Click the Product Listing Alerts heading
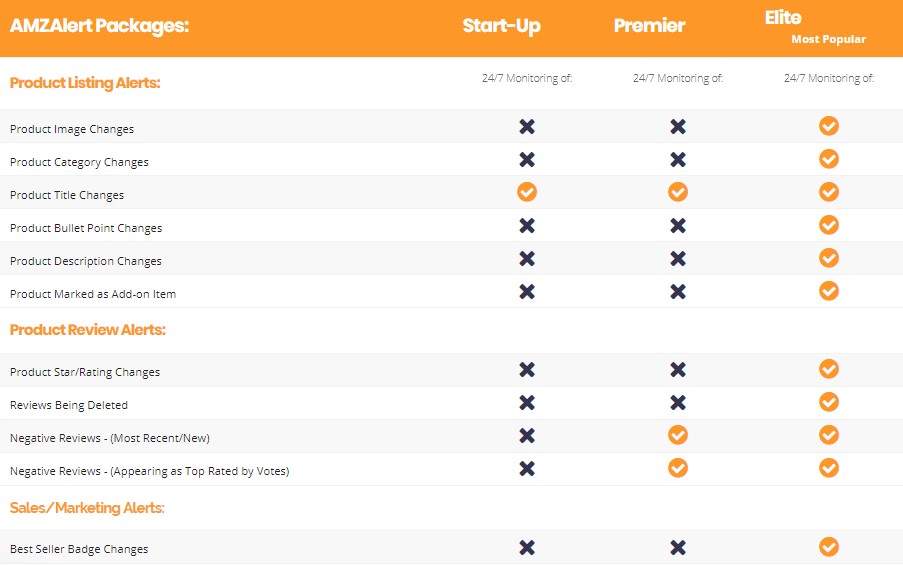The width and height of the screenshot is (903, 565). click(x=85, y=83)
